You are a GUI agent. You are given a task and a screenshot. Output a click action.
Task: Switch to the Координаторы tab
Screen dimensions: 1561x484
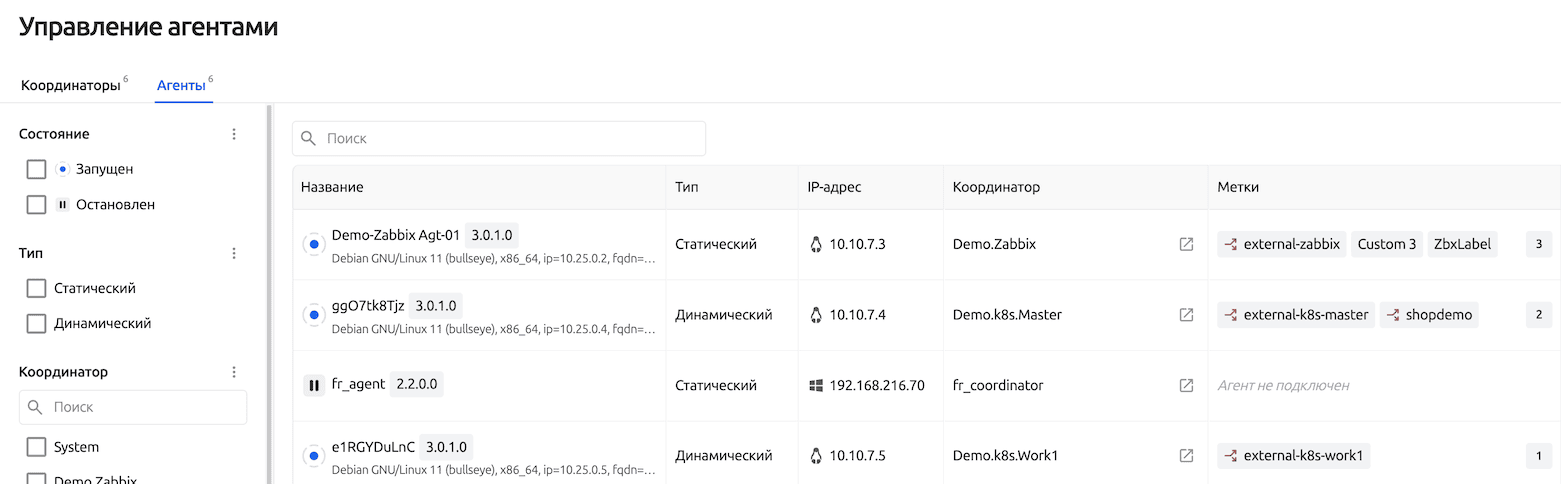pyautogui.click(x=70, y=86)
